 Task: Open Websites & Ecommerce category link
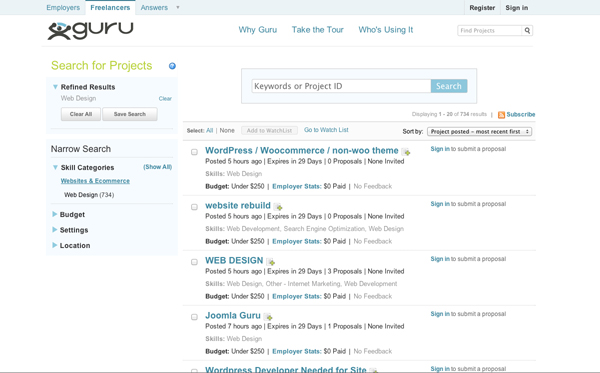(x=95, y=181)
